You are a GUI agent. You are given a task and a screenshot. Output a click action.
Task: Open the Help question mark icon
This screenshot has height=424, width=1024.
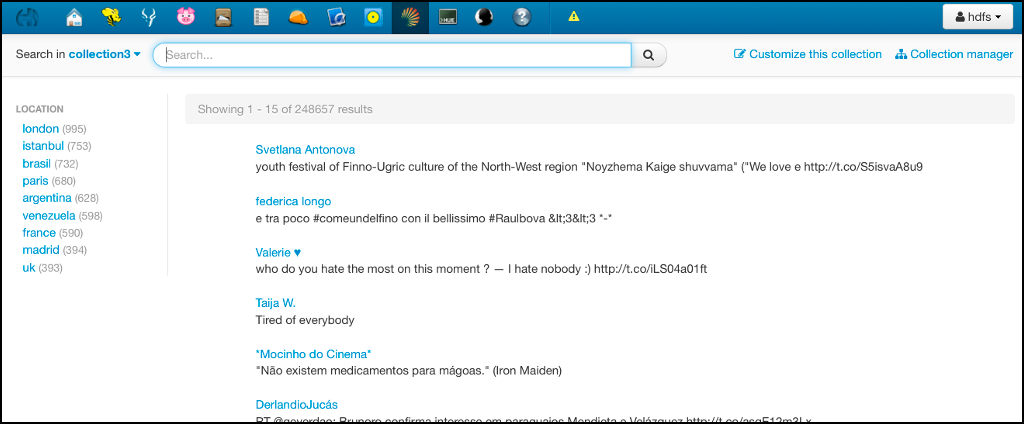pyautogui.click(x=521, y=17)
